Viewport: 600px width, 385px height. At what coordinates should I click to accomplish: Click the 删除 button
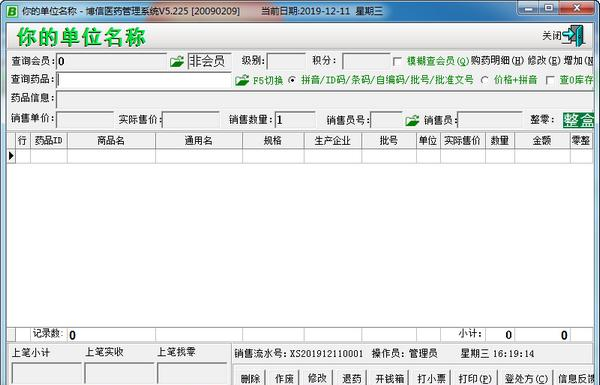(251, 378)
